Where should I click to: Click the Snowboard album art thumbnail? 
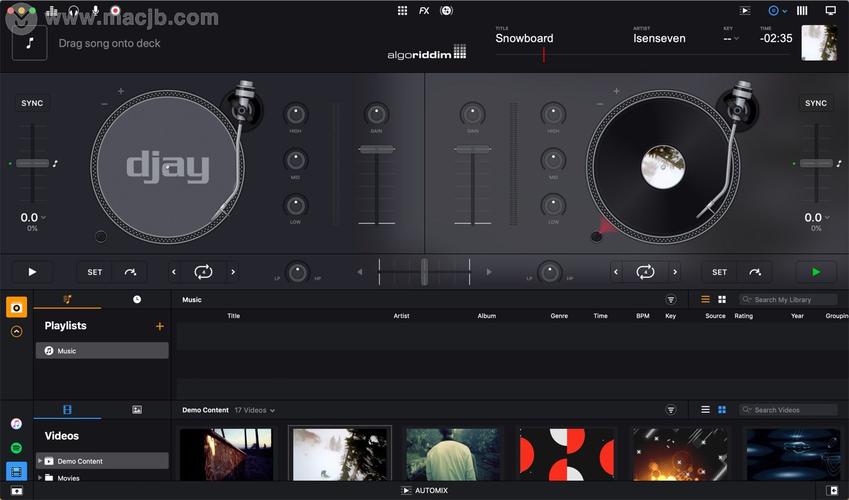coord(819,43)
